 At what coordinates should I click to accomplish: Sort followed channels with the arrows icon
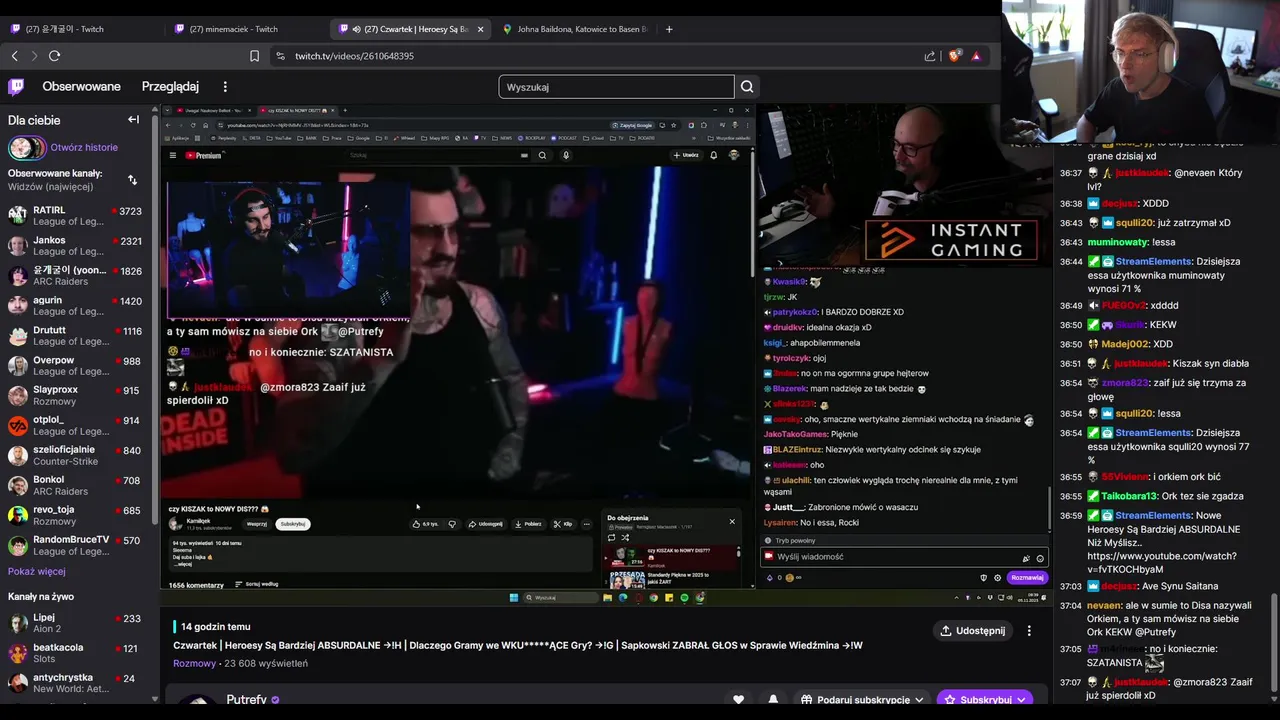click(133, 180)
